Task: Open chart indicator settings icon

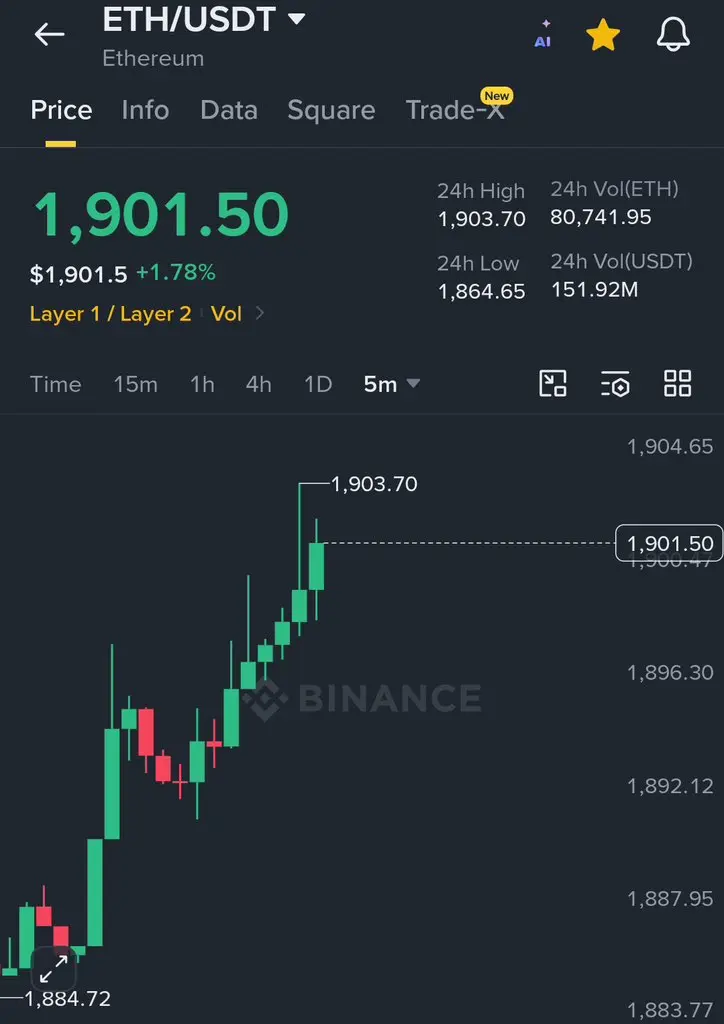Action: pos(615,383)
